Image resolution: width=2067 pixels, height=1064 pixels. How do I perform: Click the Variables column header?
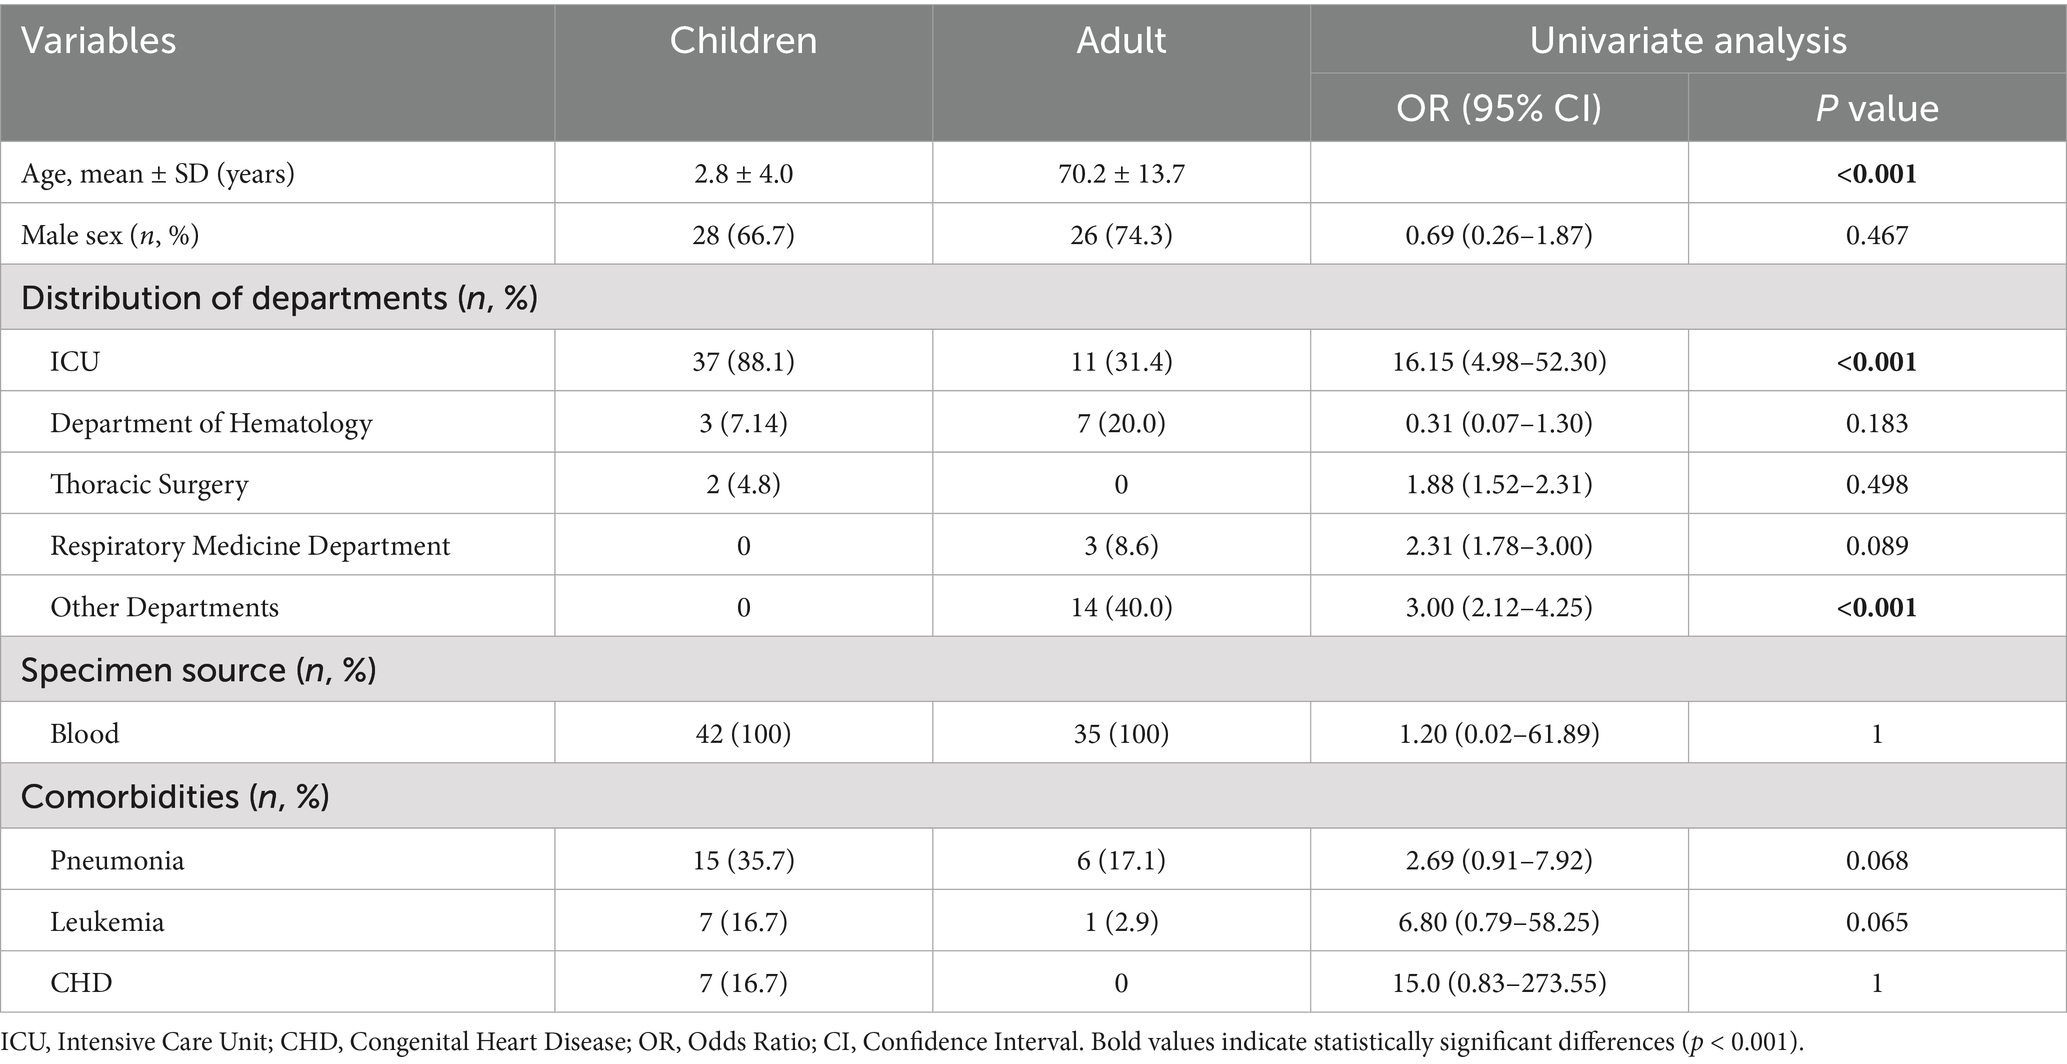98,41
